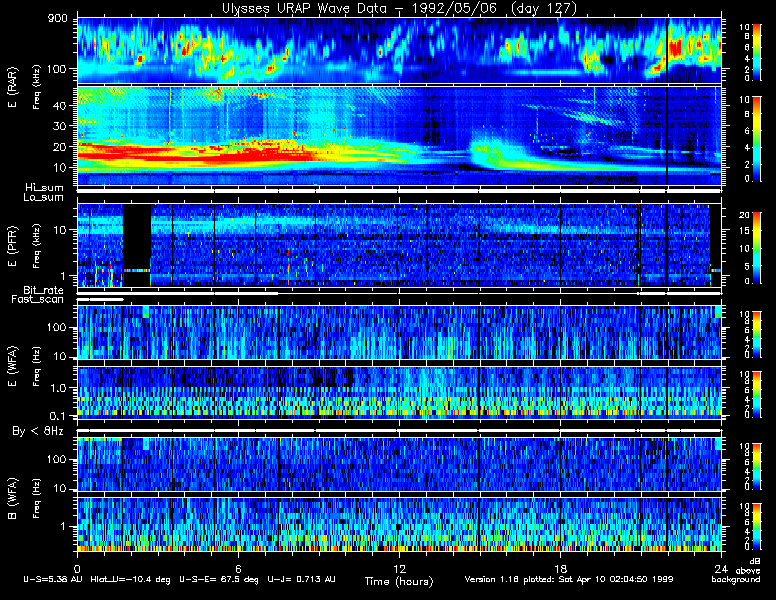Click time axis tick label '6'
The image size is (776, 600).
[238, 569]
